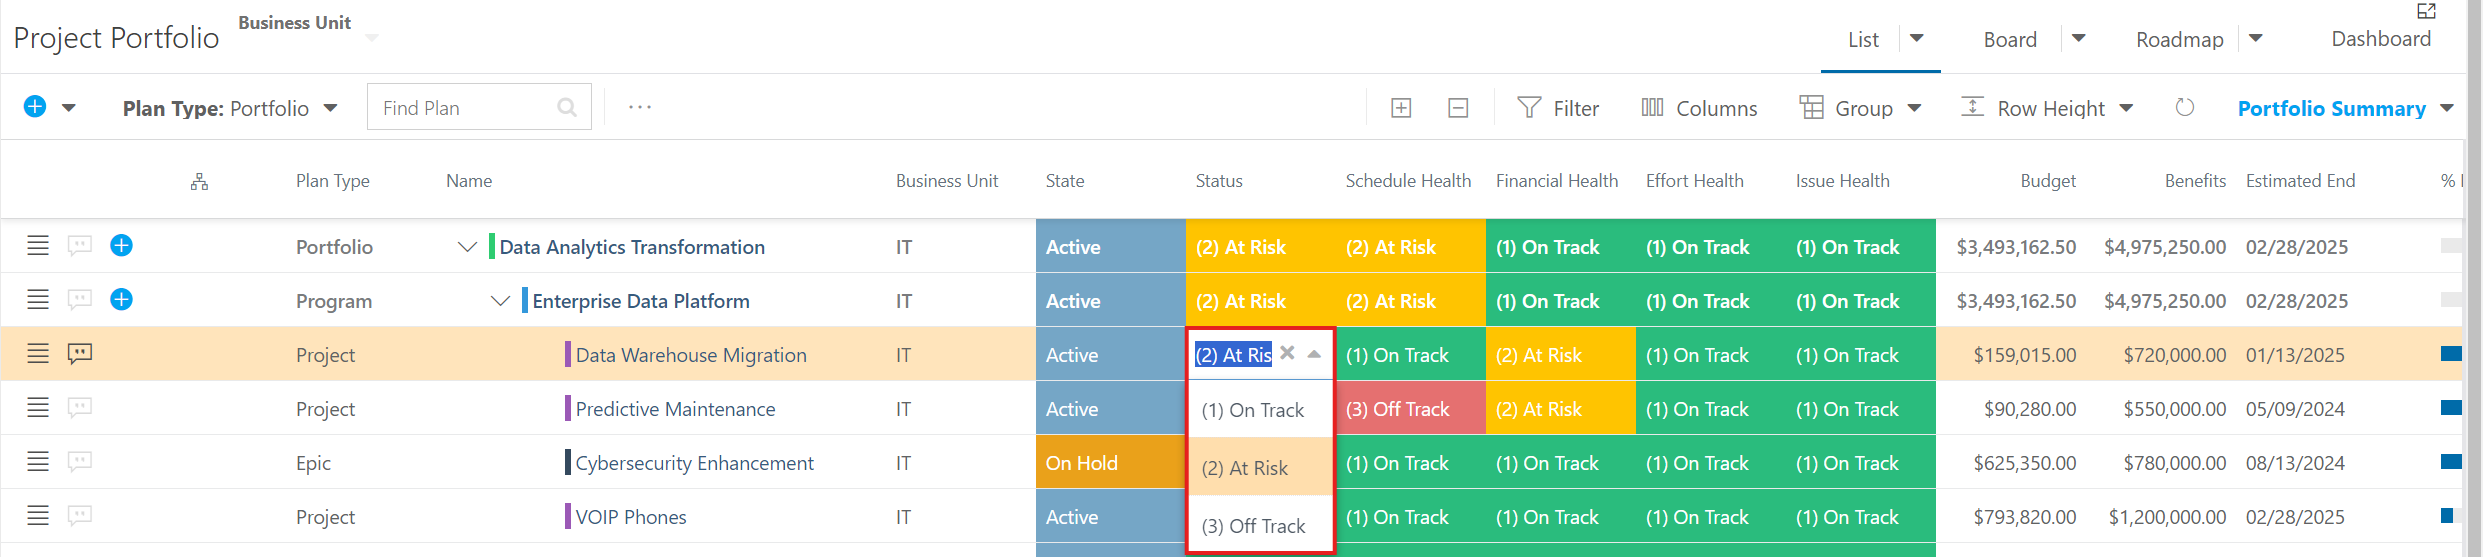Open comments for Data Warehouse Migration row
Image resolution: width=2483 pixels, height=557 pixels.
[x=80, y=353]
